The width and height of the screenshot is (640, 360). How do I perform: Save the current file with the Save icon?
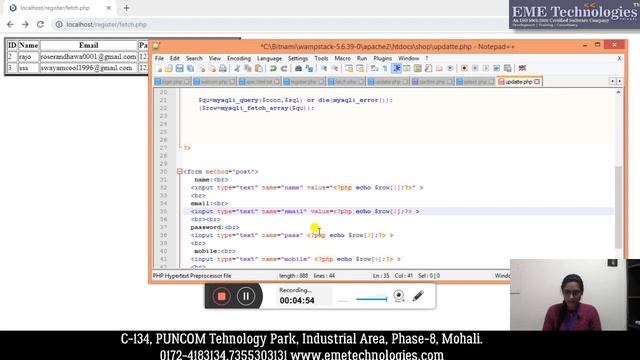(x=180, y=68)
